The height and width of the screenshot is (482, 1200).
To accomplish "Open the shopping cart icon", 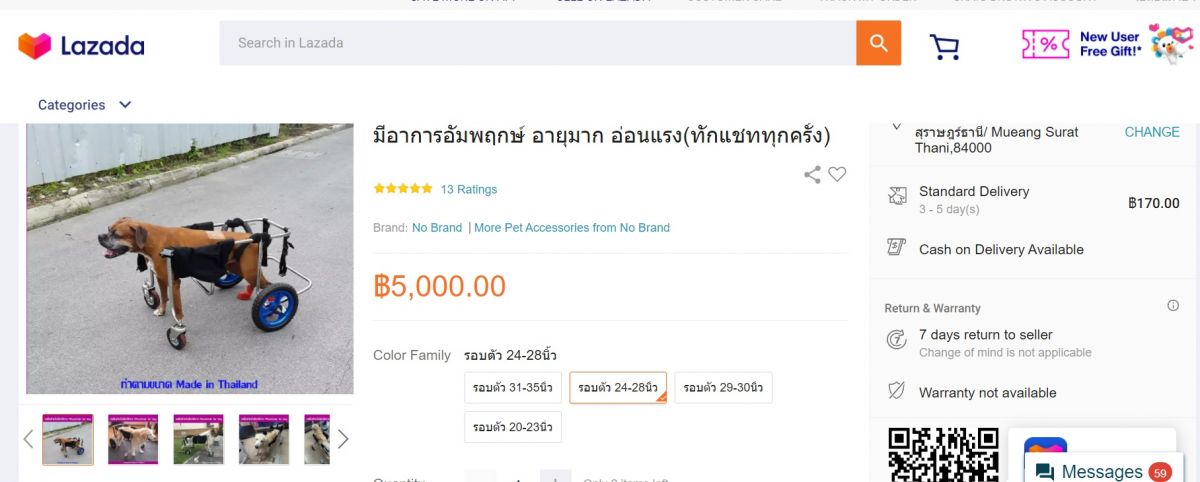I will (944, 46).
